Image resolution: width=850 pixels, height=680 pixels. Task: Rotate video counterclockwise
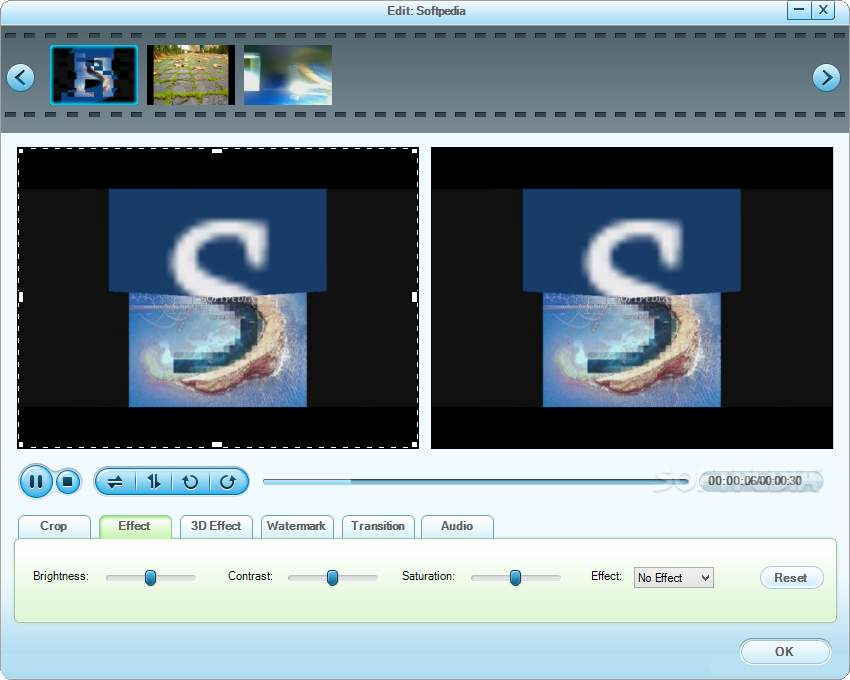190,482
